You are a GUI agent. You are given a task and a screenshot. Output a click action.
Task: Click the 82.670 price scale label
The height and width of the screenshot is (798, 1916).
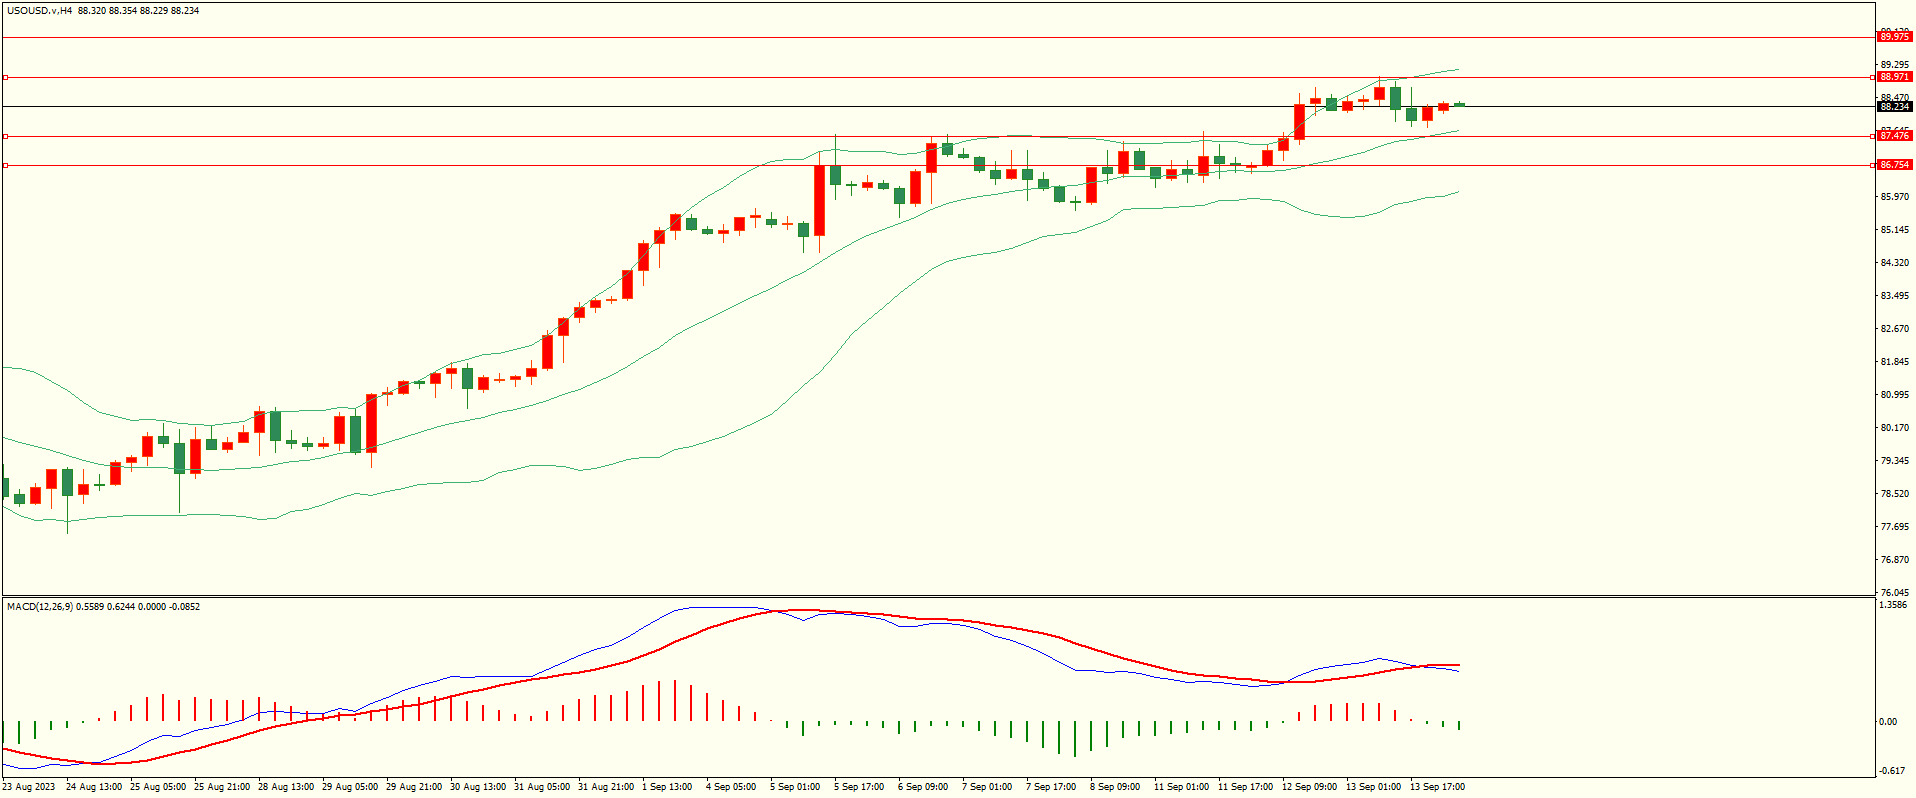1894,329
